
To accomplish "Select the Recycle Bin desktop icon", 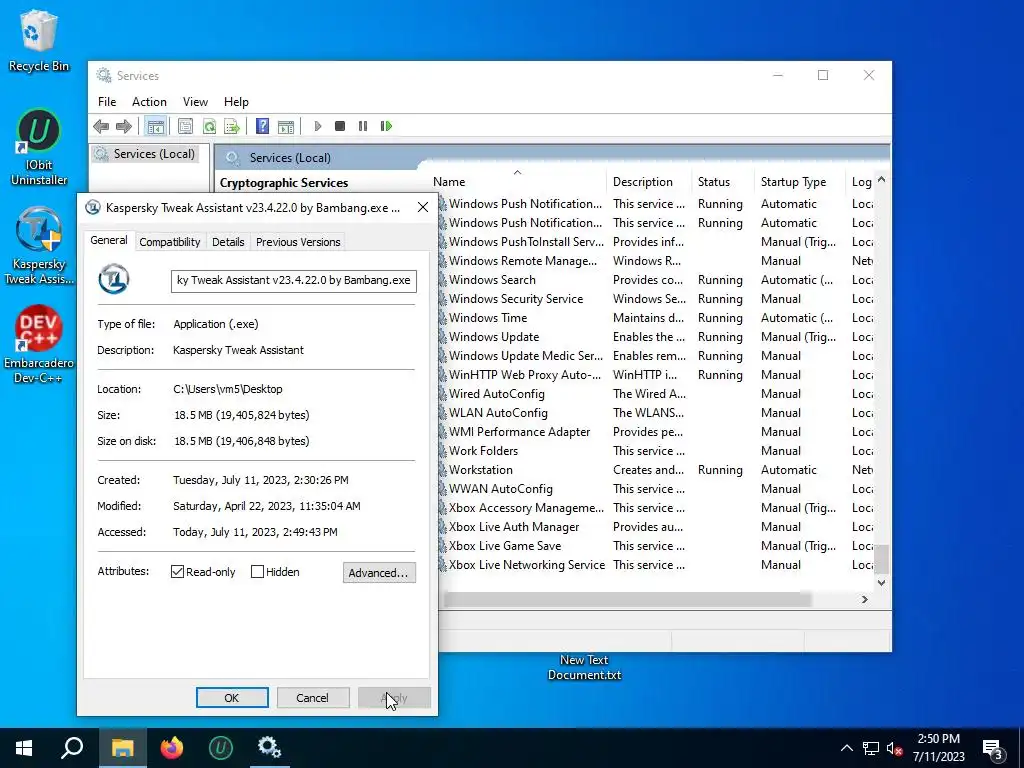I will (39, 40).
